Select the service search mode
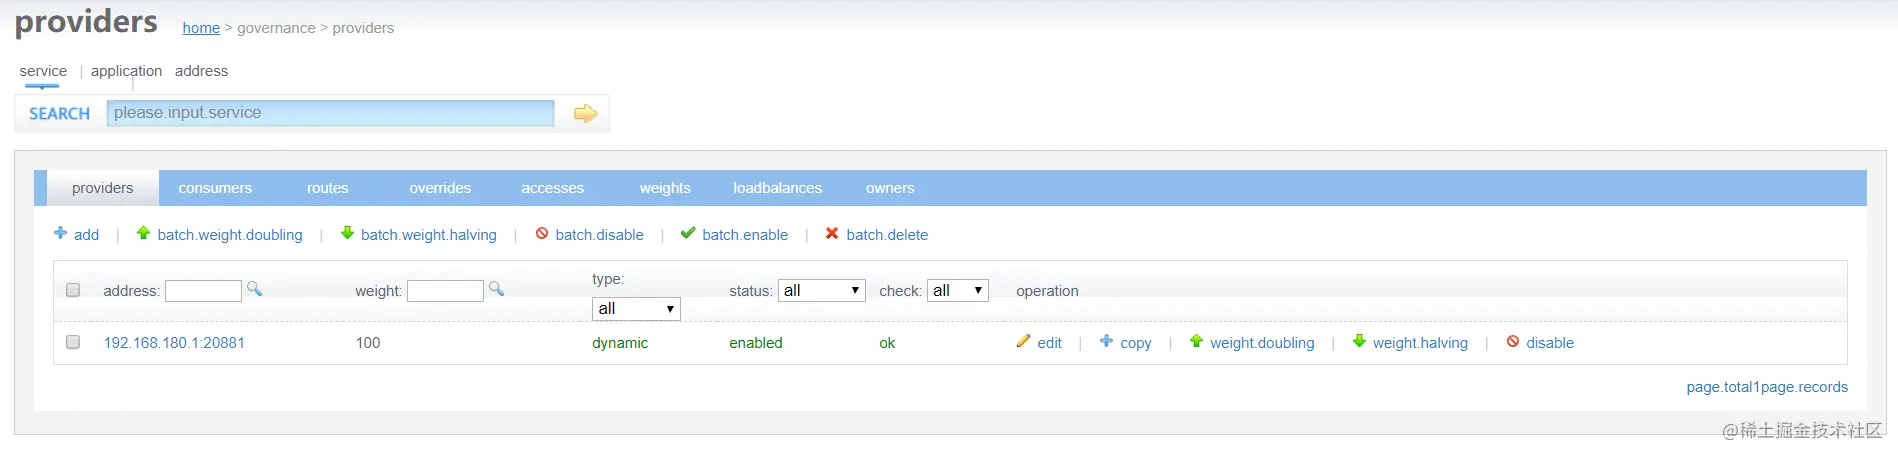Screen dimensions: 1898x456 pyautogui.click(x=43, y=71)
